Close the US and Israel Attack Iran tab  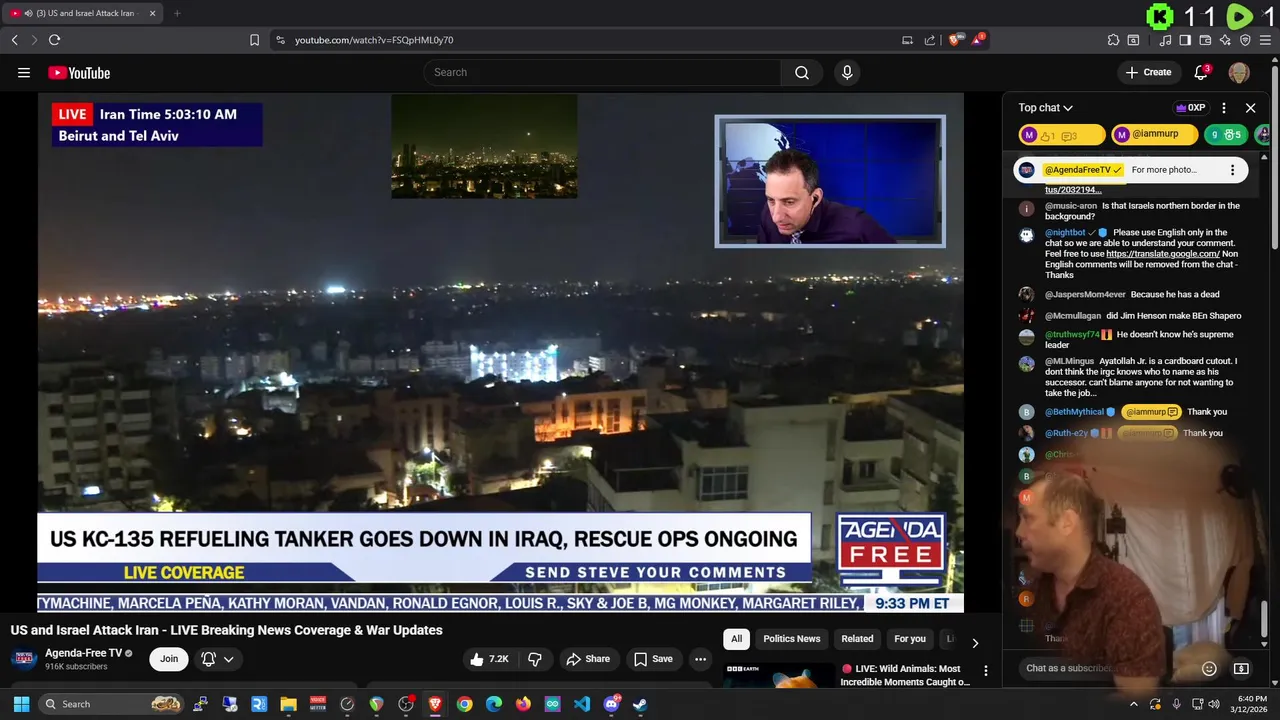[152, 13]
